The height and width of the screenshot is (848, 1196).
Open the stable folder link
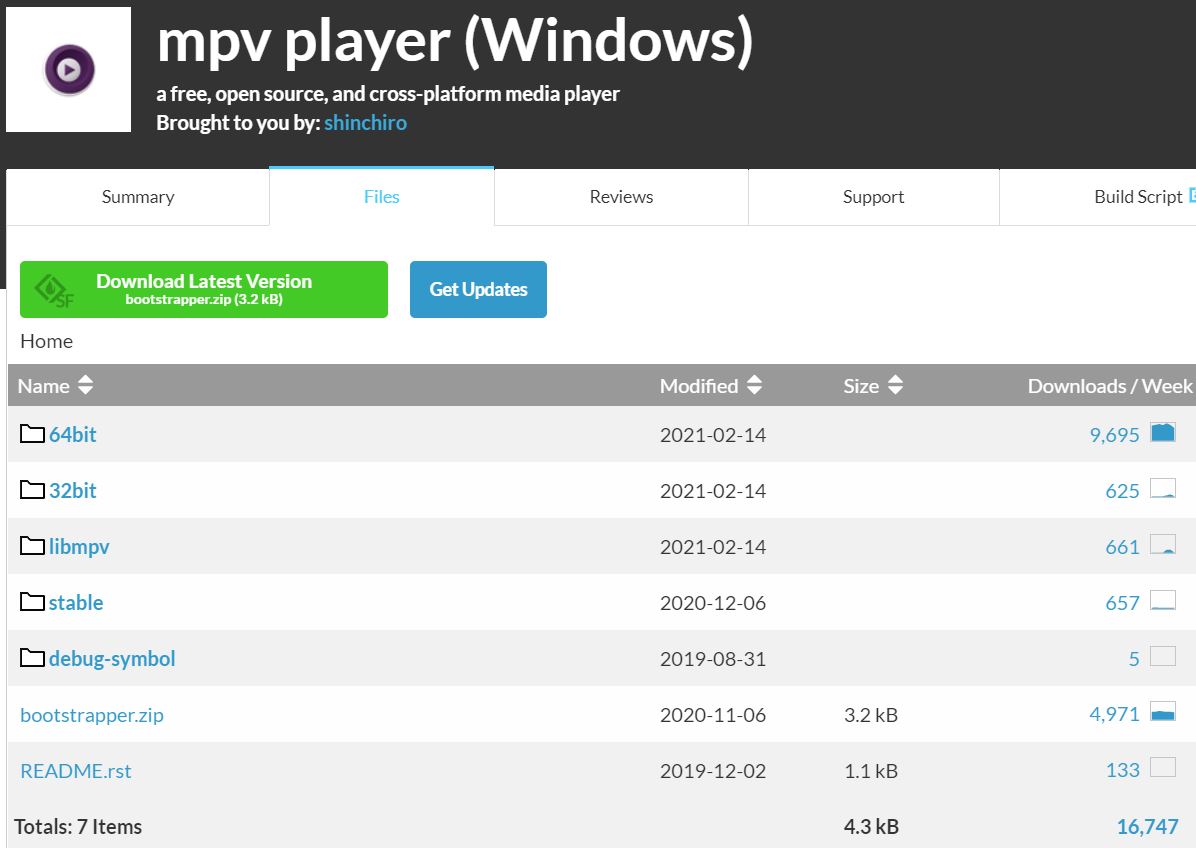76,602
